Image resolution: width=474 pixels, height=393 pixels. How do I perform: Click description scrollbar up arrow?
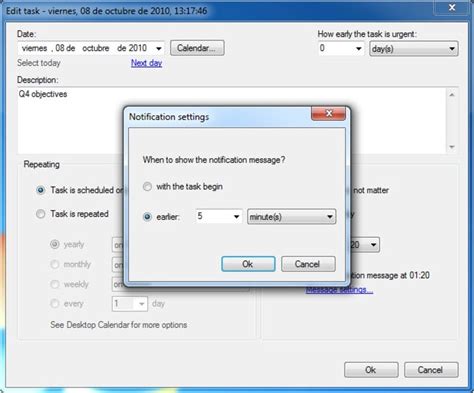click(x=452, y=95)
